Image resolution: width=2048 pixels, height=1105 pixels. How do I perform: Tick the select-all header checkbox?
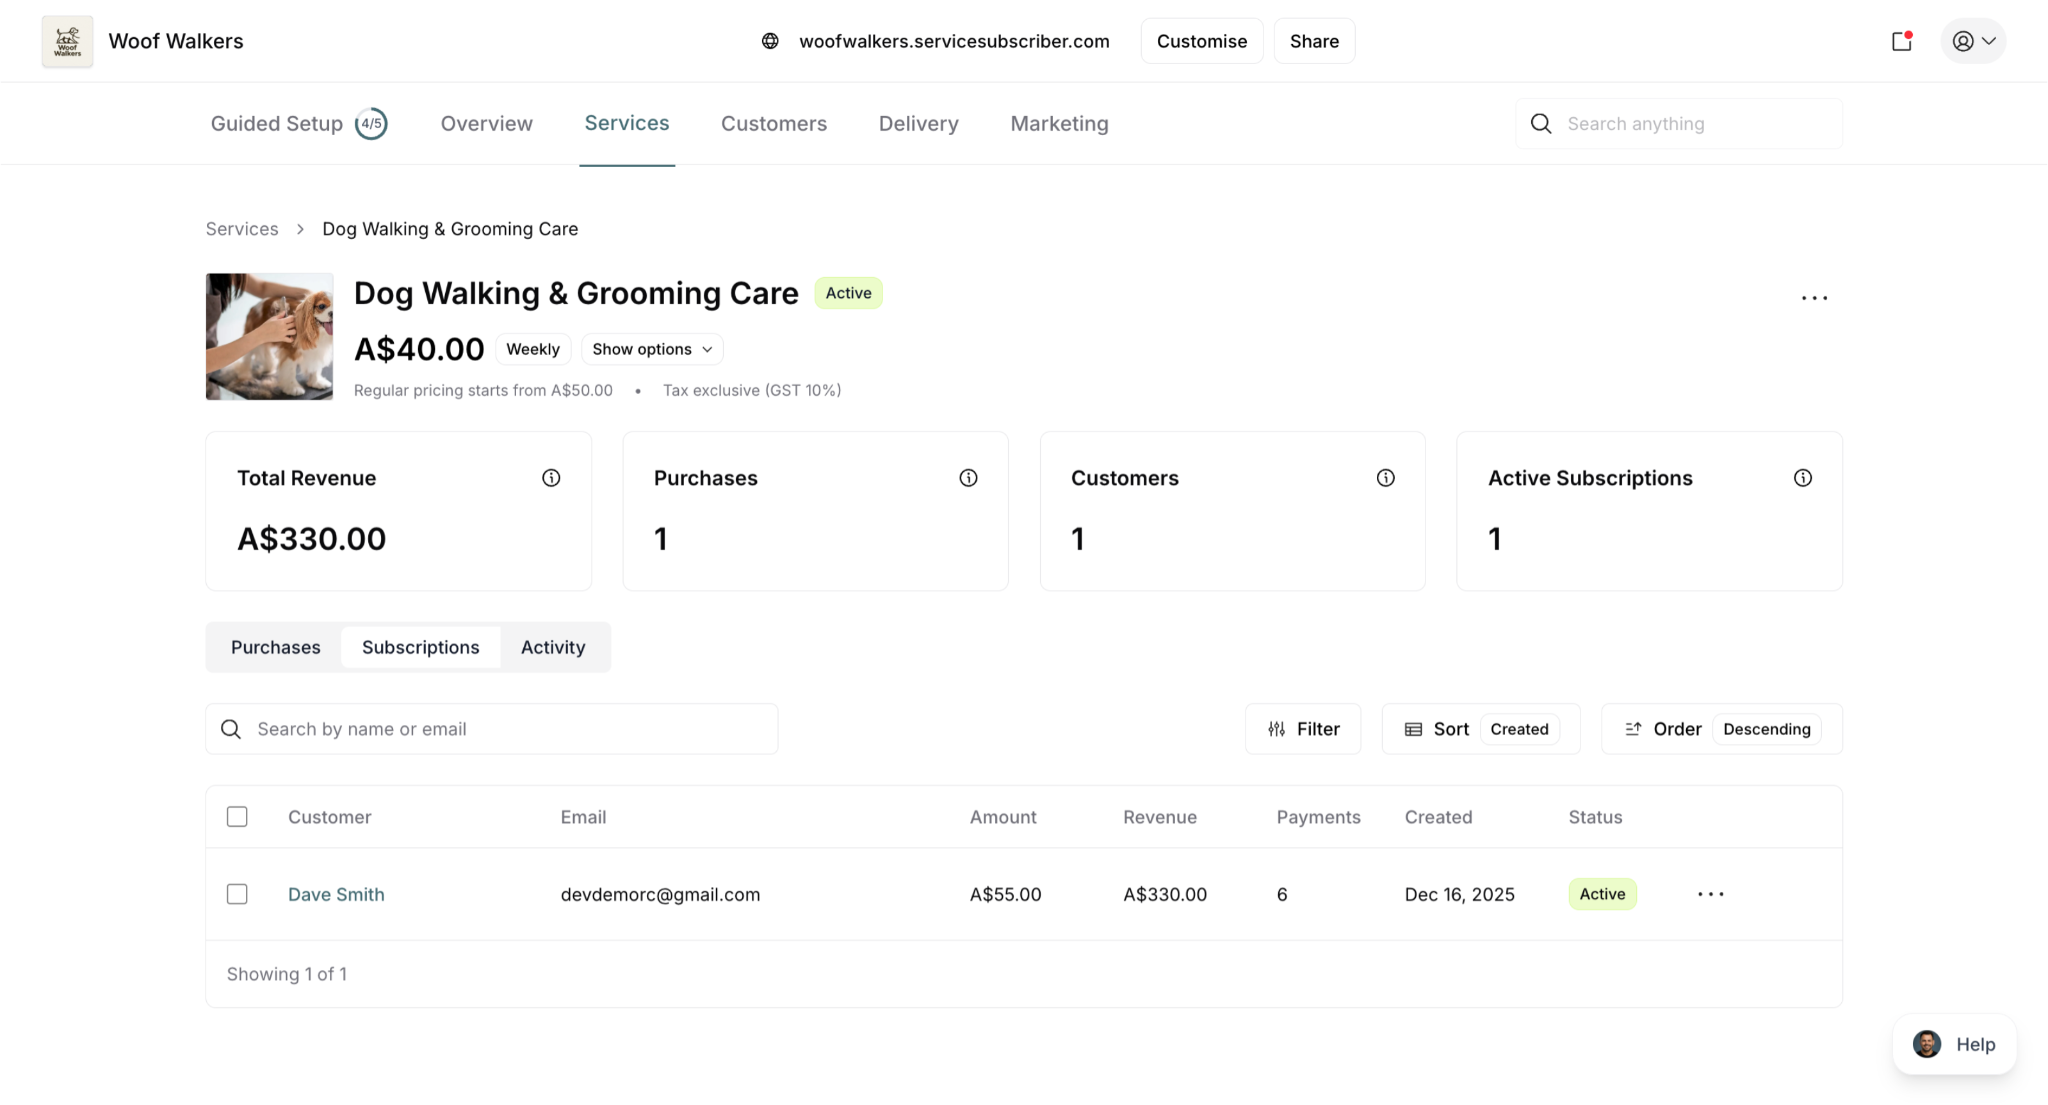tap(237, 817)
